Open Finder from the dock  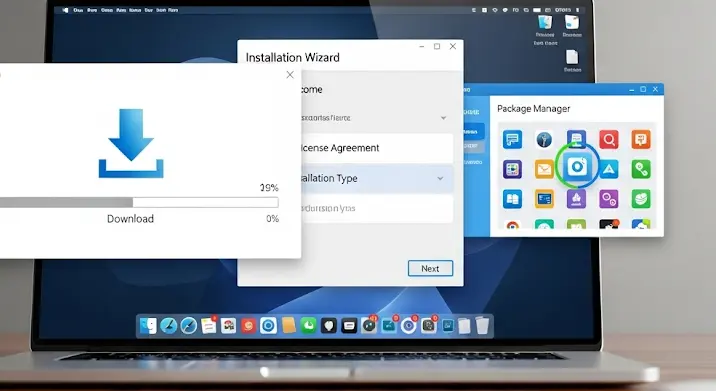coord(148,326)
